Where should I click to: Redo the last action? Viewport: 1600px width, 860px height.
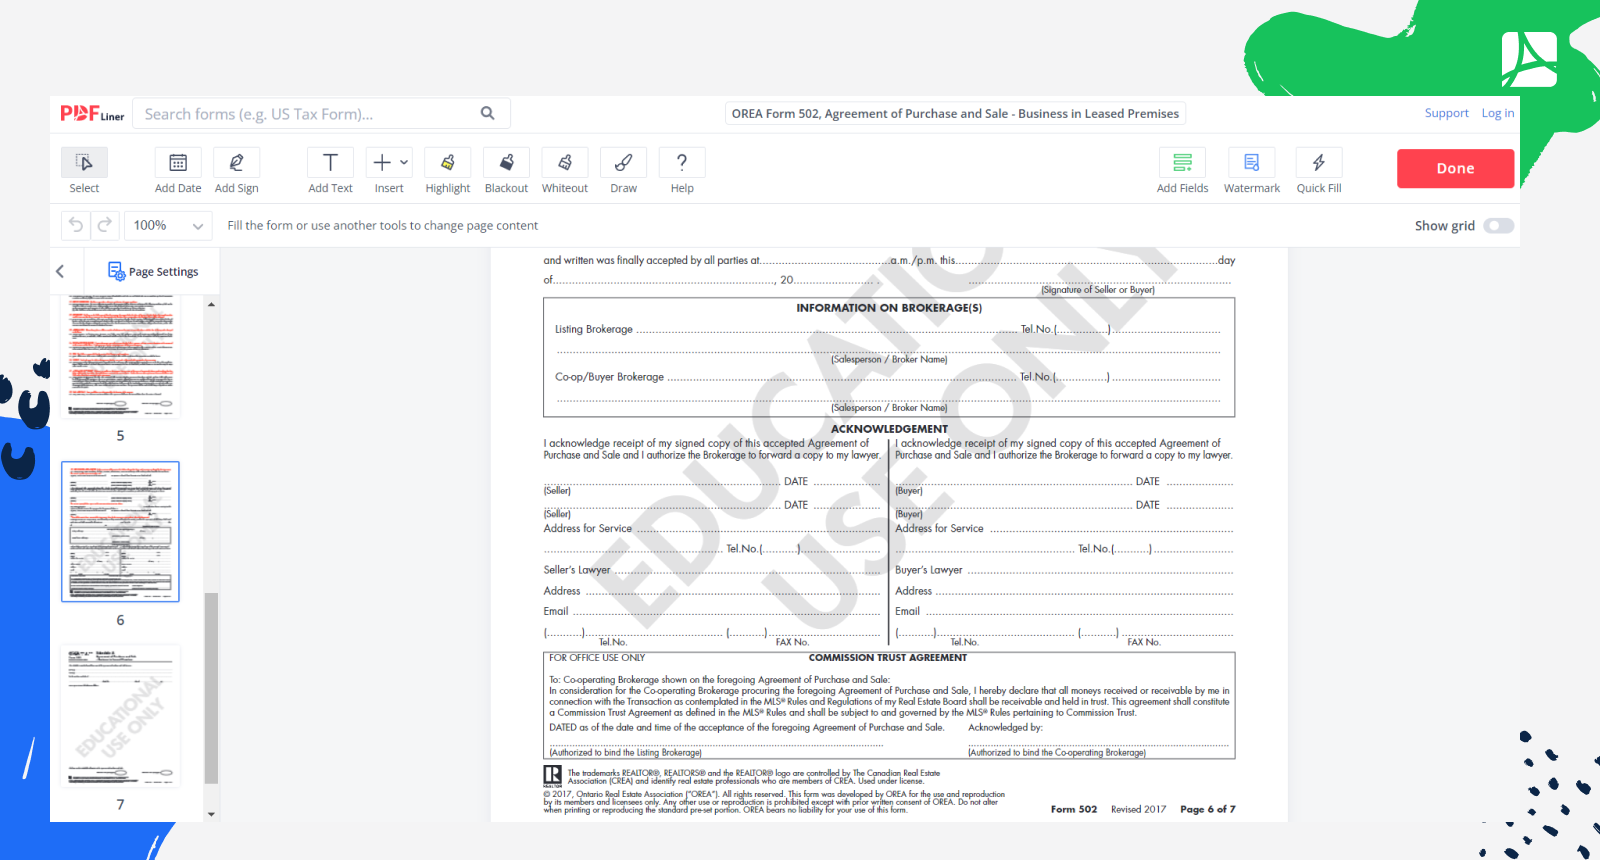[x=105, y=225]
